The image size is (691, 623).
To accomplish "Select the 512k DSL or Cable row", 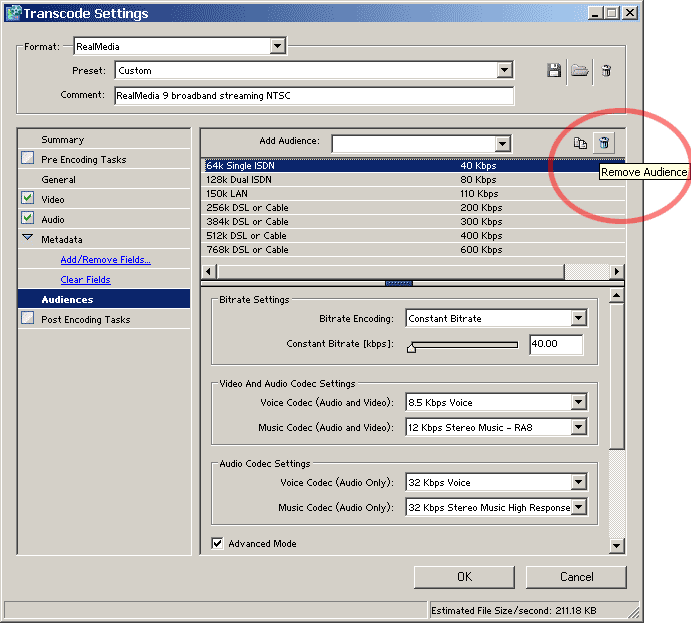I will coord(413,236).
